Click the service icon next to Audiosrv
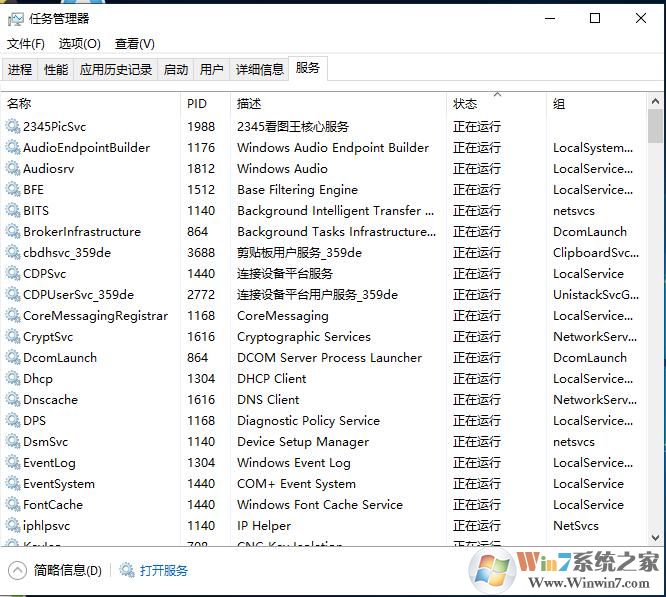Viewport: 666px width, 597px height. (13, 169)
